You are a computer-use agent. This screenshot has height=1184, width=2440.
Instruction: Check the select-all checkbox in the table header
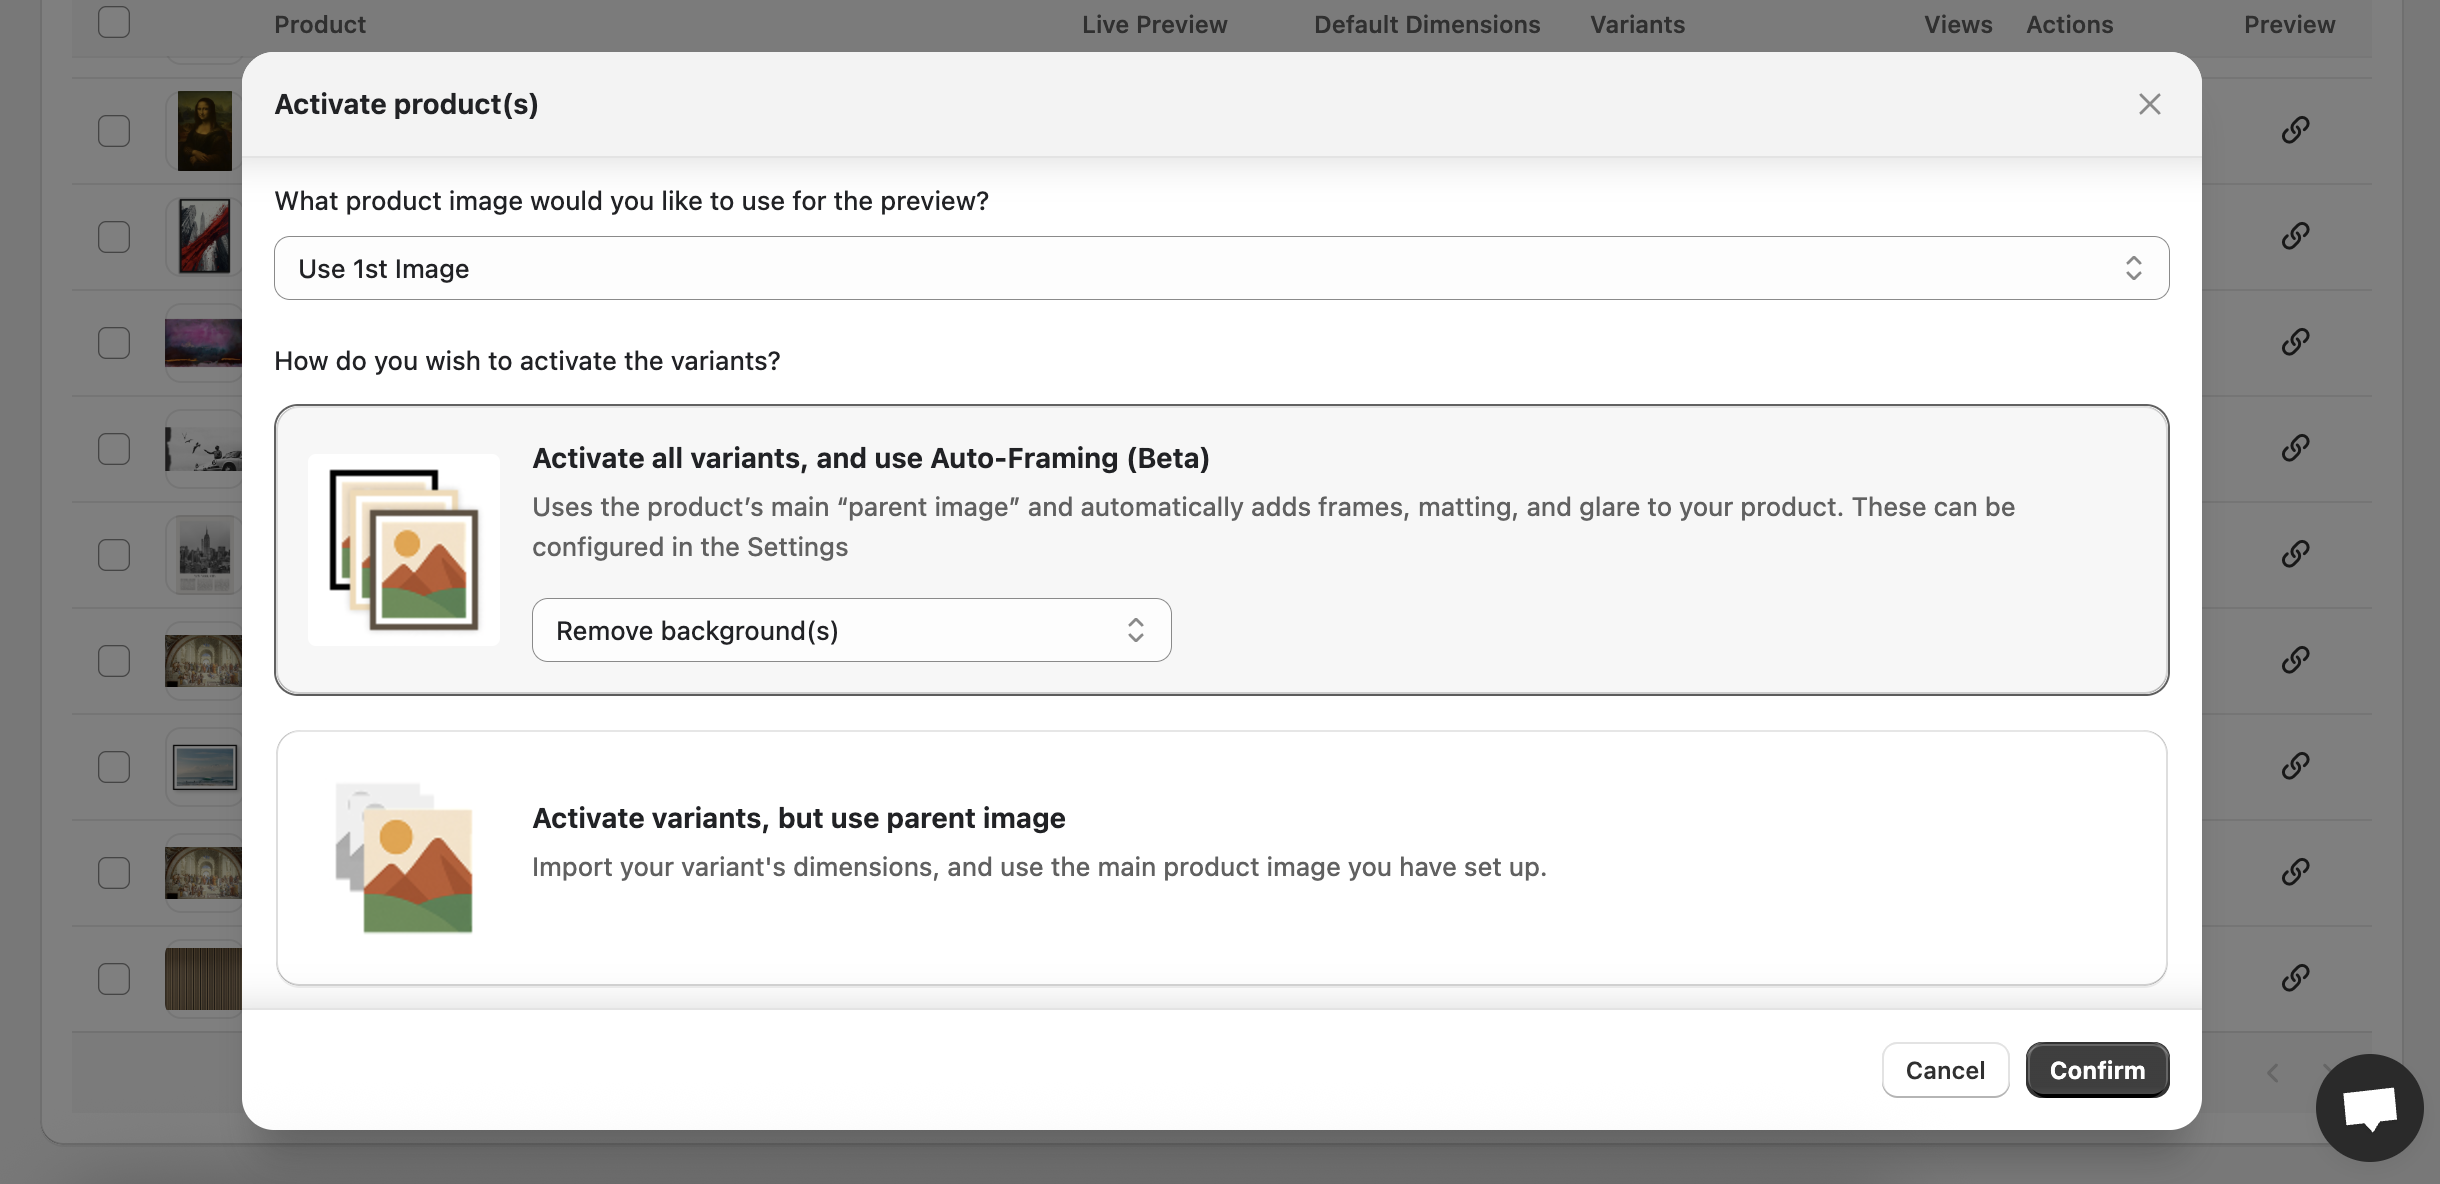[113, 21]
